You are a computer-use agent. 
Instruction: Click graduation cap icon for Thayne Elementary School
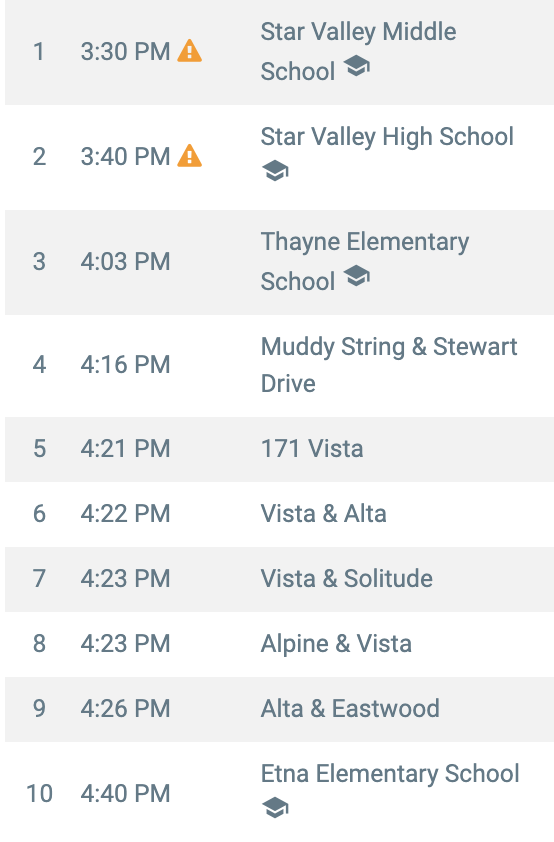tap(356, 277)
